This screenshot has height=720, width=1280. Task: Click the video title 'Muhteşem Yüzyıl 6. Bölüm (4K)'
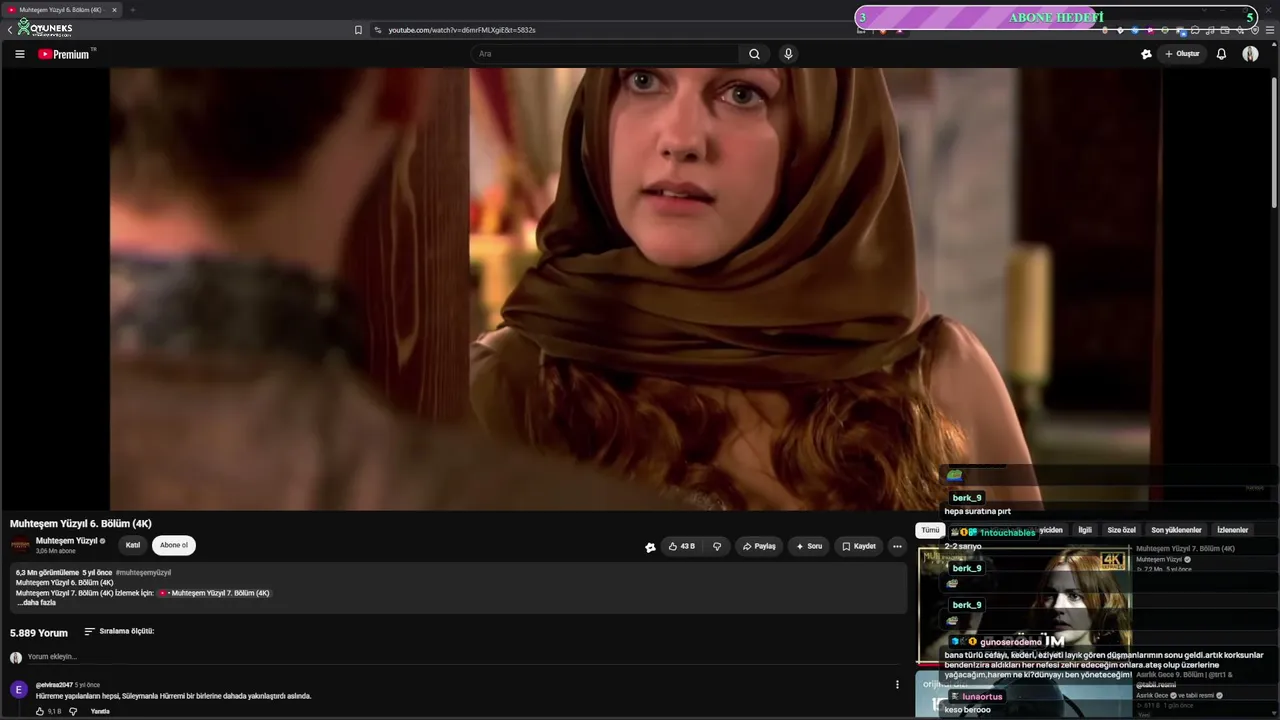pyautogui.click(x=81, y=524)
